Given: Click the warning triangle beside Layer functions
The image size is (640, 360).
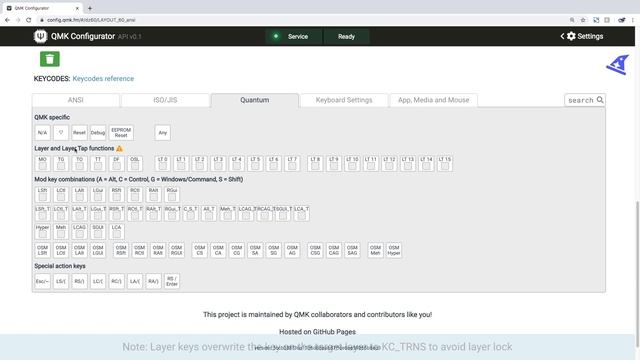Looking at the screenshot, I should coord(119,149).
